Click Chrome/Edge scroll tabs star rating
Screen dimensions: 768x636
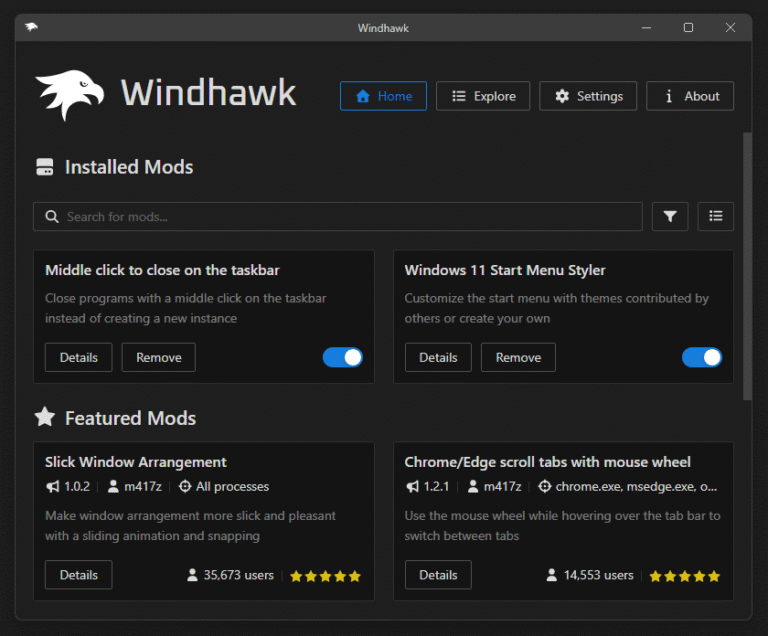[685, 576]
